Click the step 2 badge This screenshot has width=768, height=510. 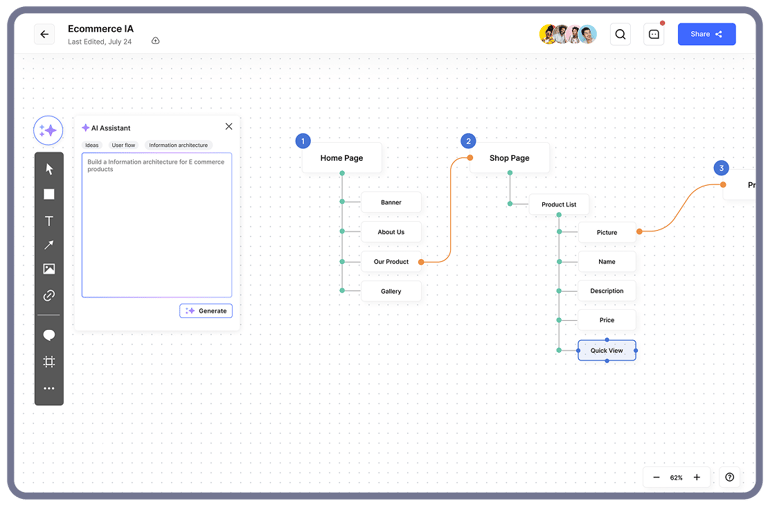(468, 141)
